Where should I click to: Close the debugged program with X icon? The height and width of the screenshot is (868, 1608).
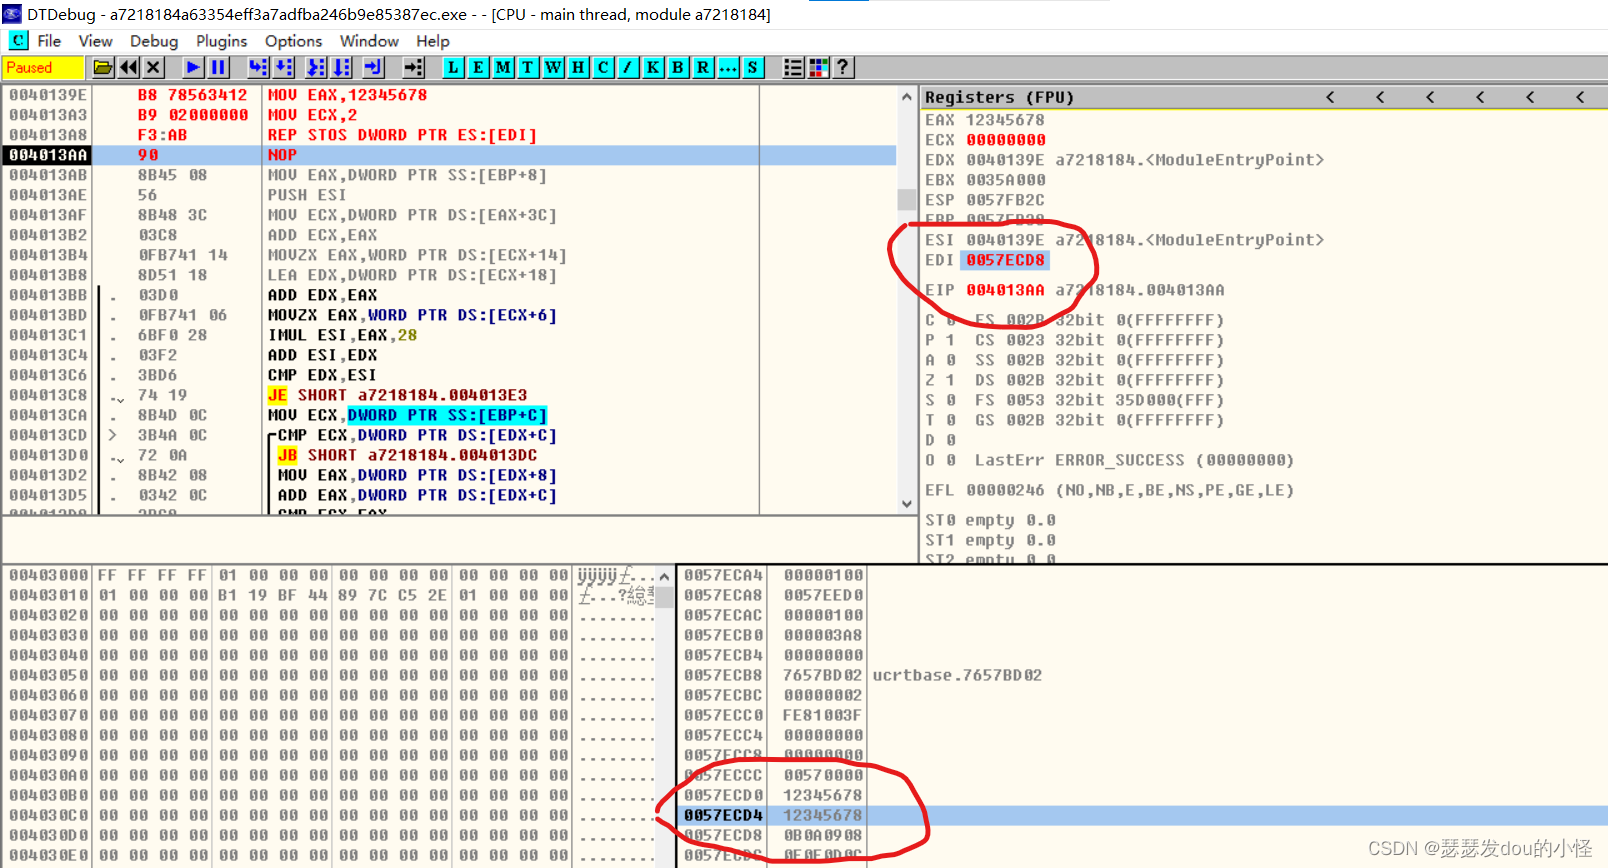(x=153, y=67)
